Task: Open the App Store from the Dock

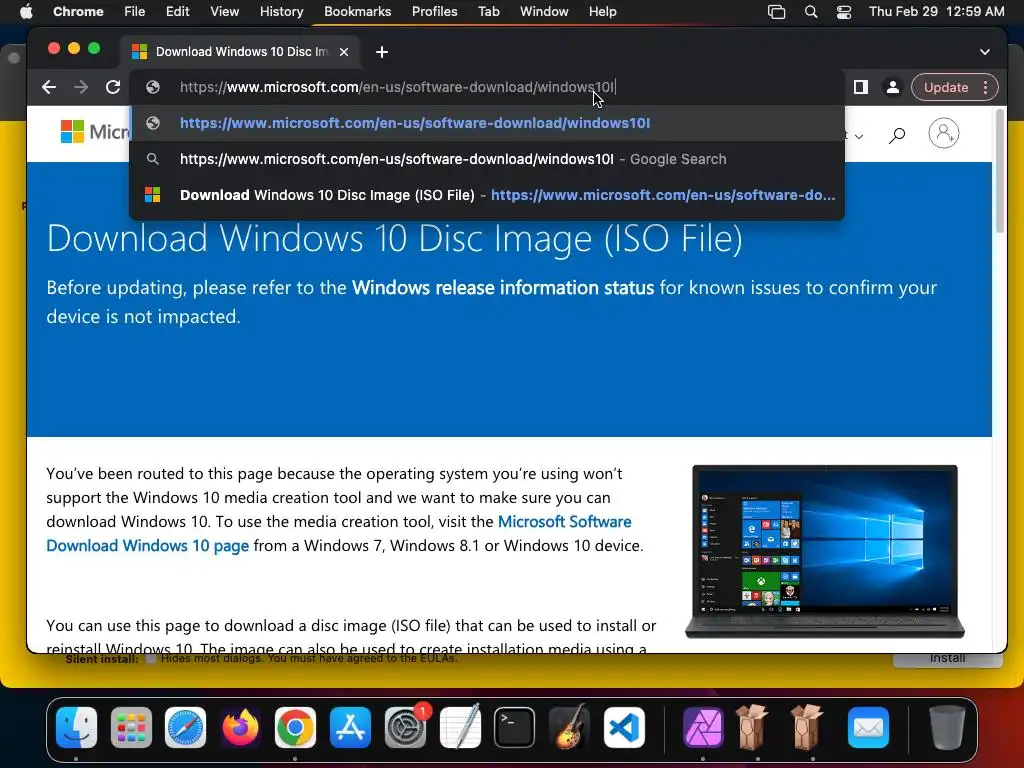Action: [350, 727]
